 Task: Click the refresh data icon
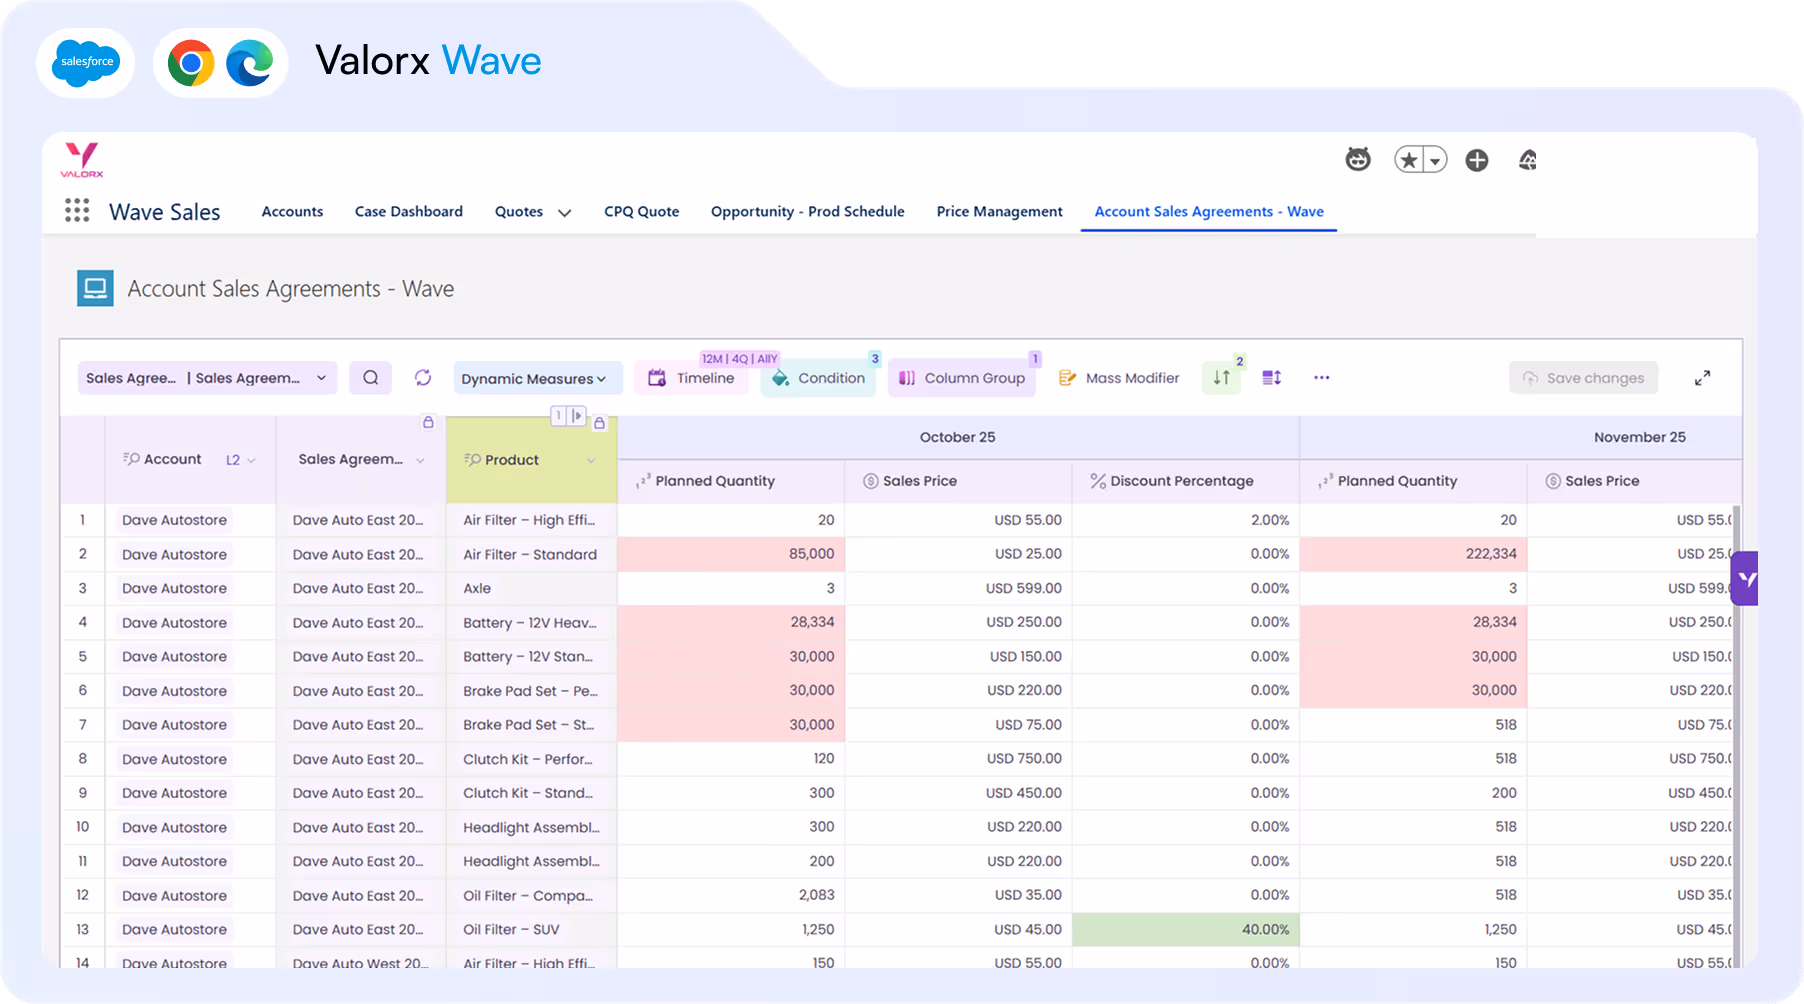click(422, 378)
